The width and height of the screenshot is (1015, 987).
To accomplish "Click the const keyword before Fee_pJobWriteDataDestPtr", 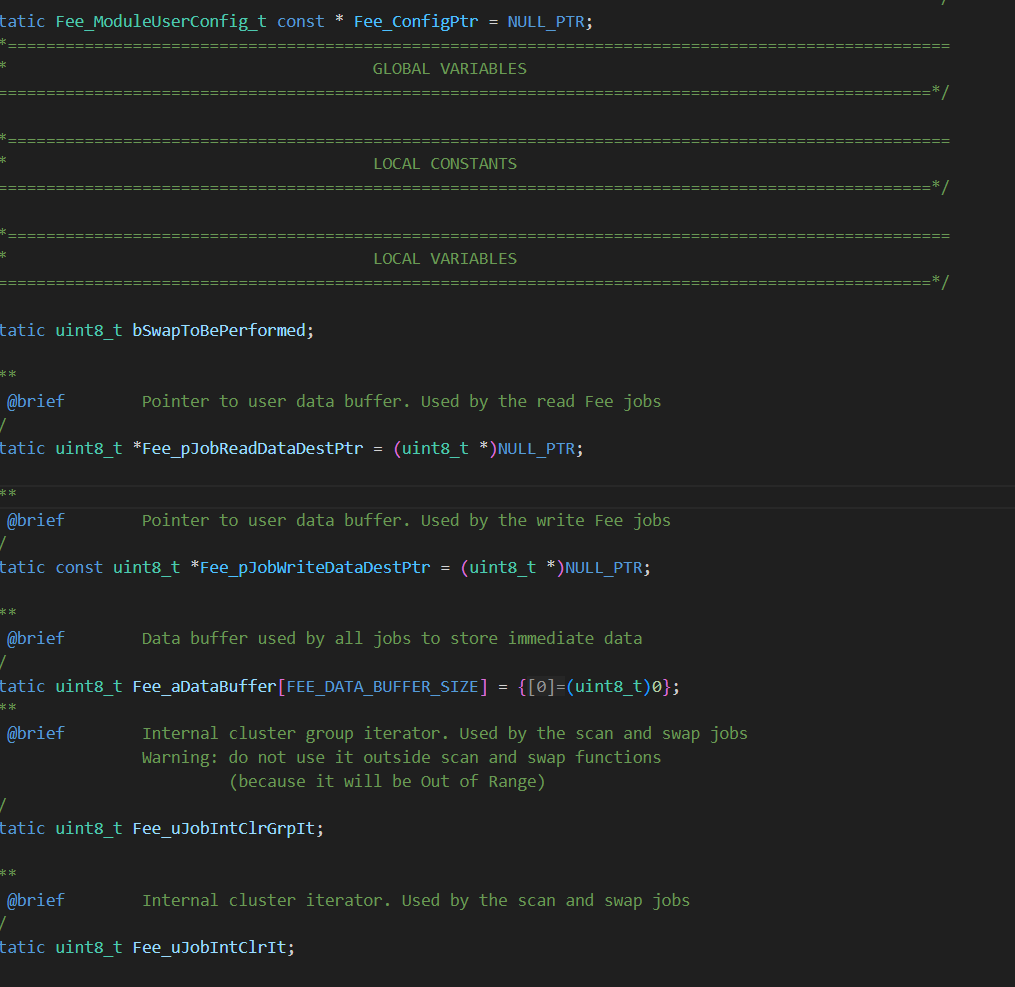I will click(x=79, y=568).
